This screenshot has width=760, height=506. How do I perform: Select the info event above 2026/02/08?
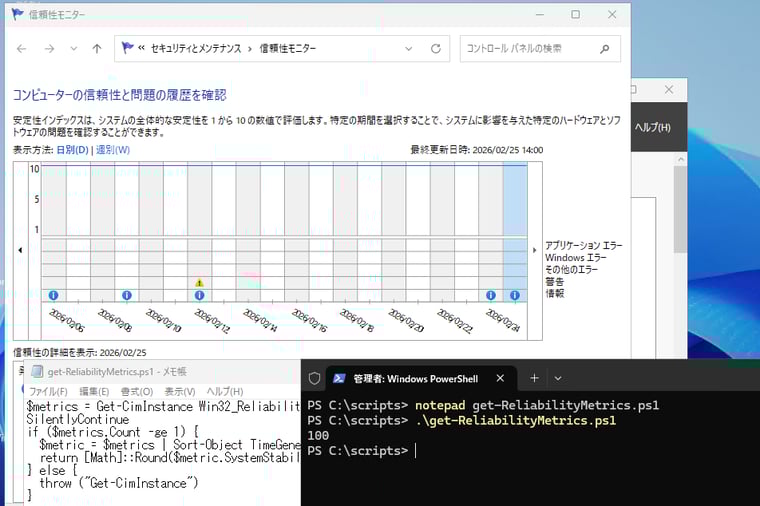(127, 295)
